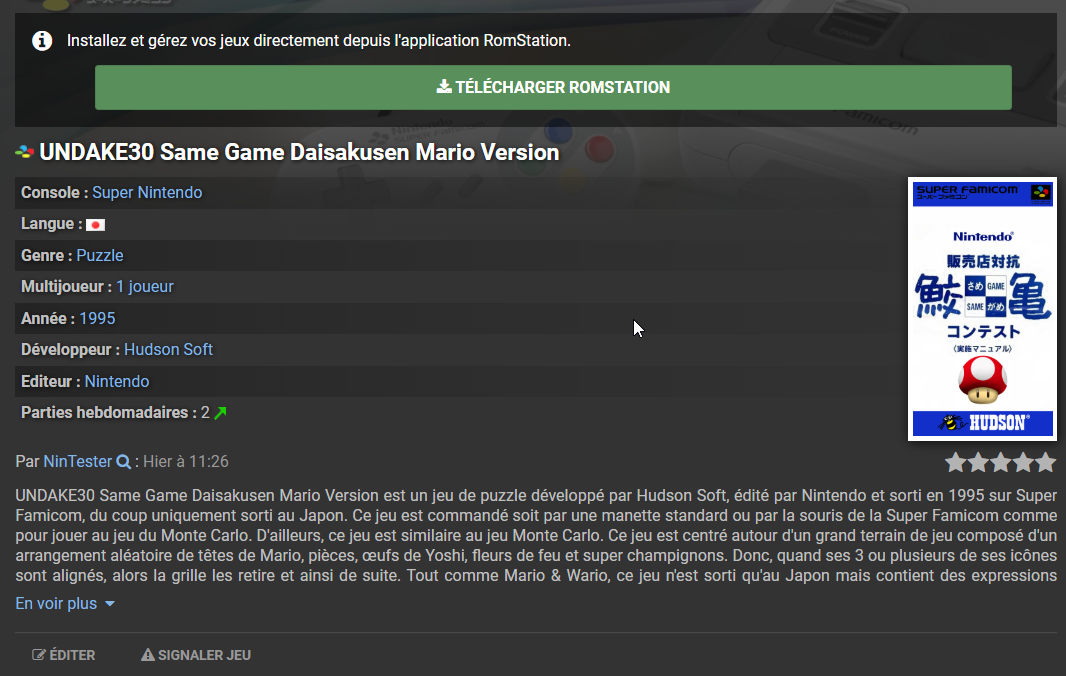The height and width of the screenshot is (676, 1066).
Task: Open the game box cover image
Action: (x=982, y=309)
